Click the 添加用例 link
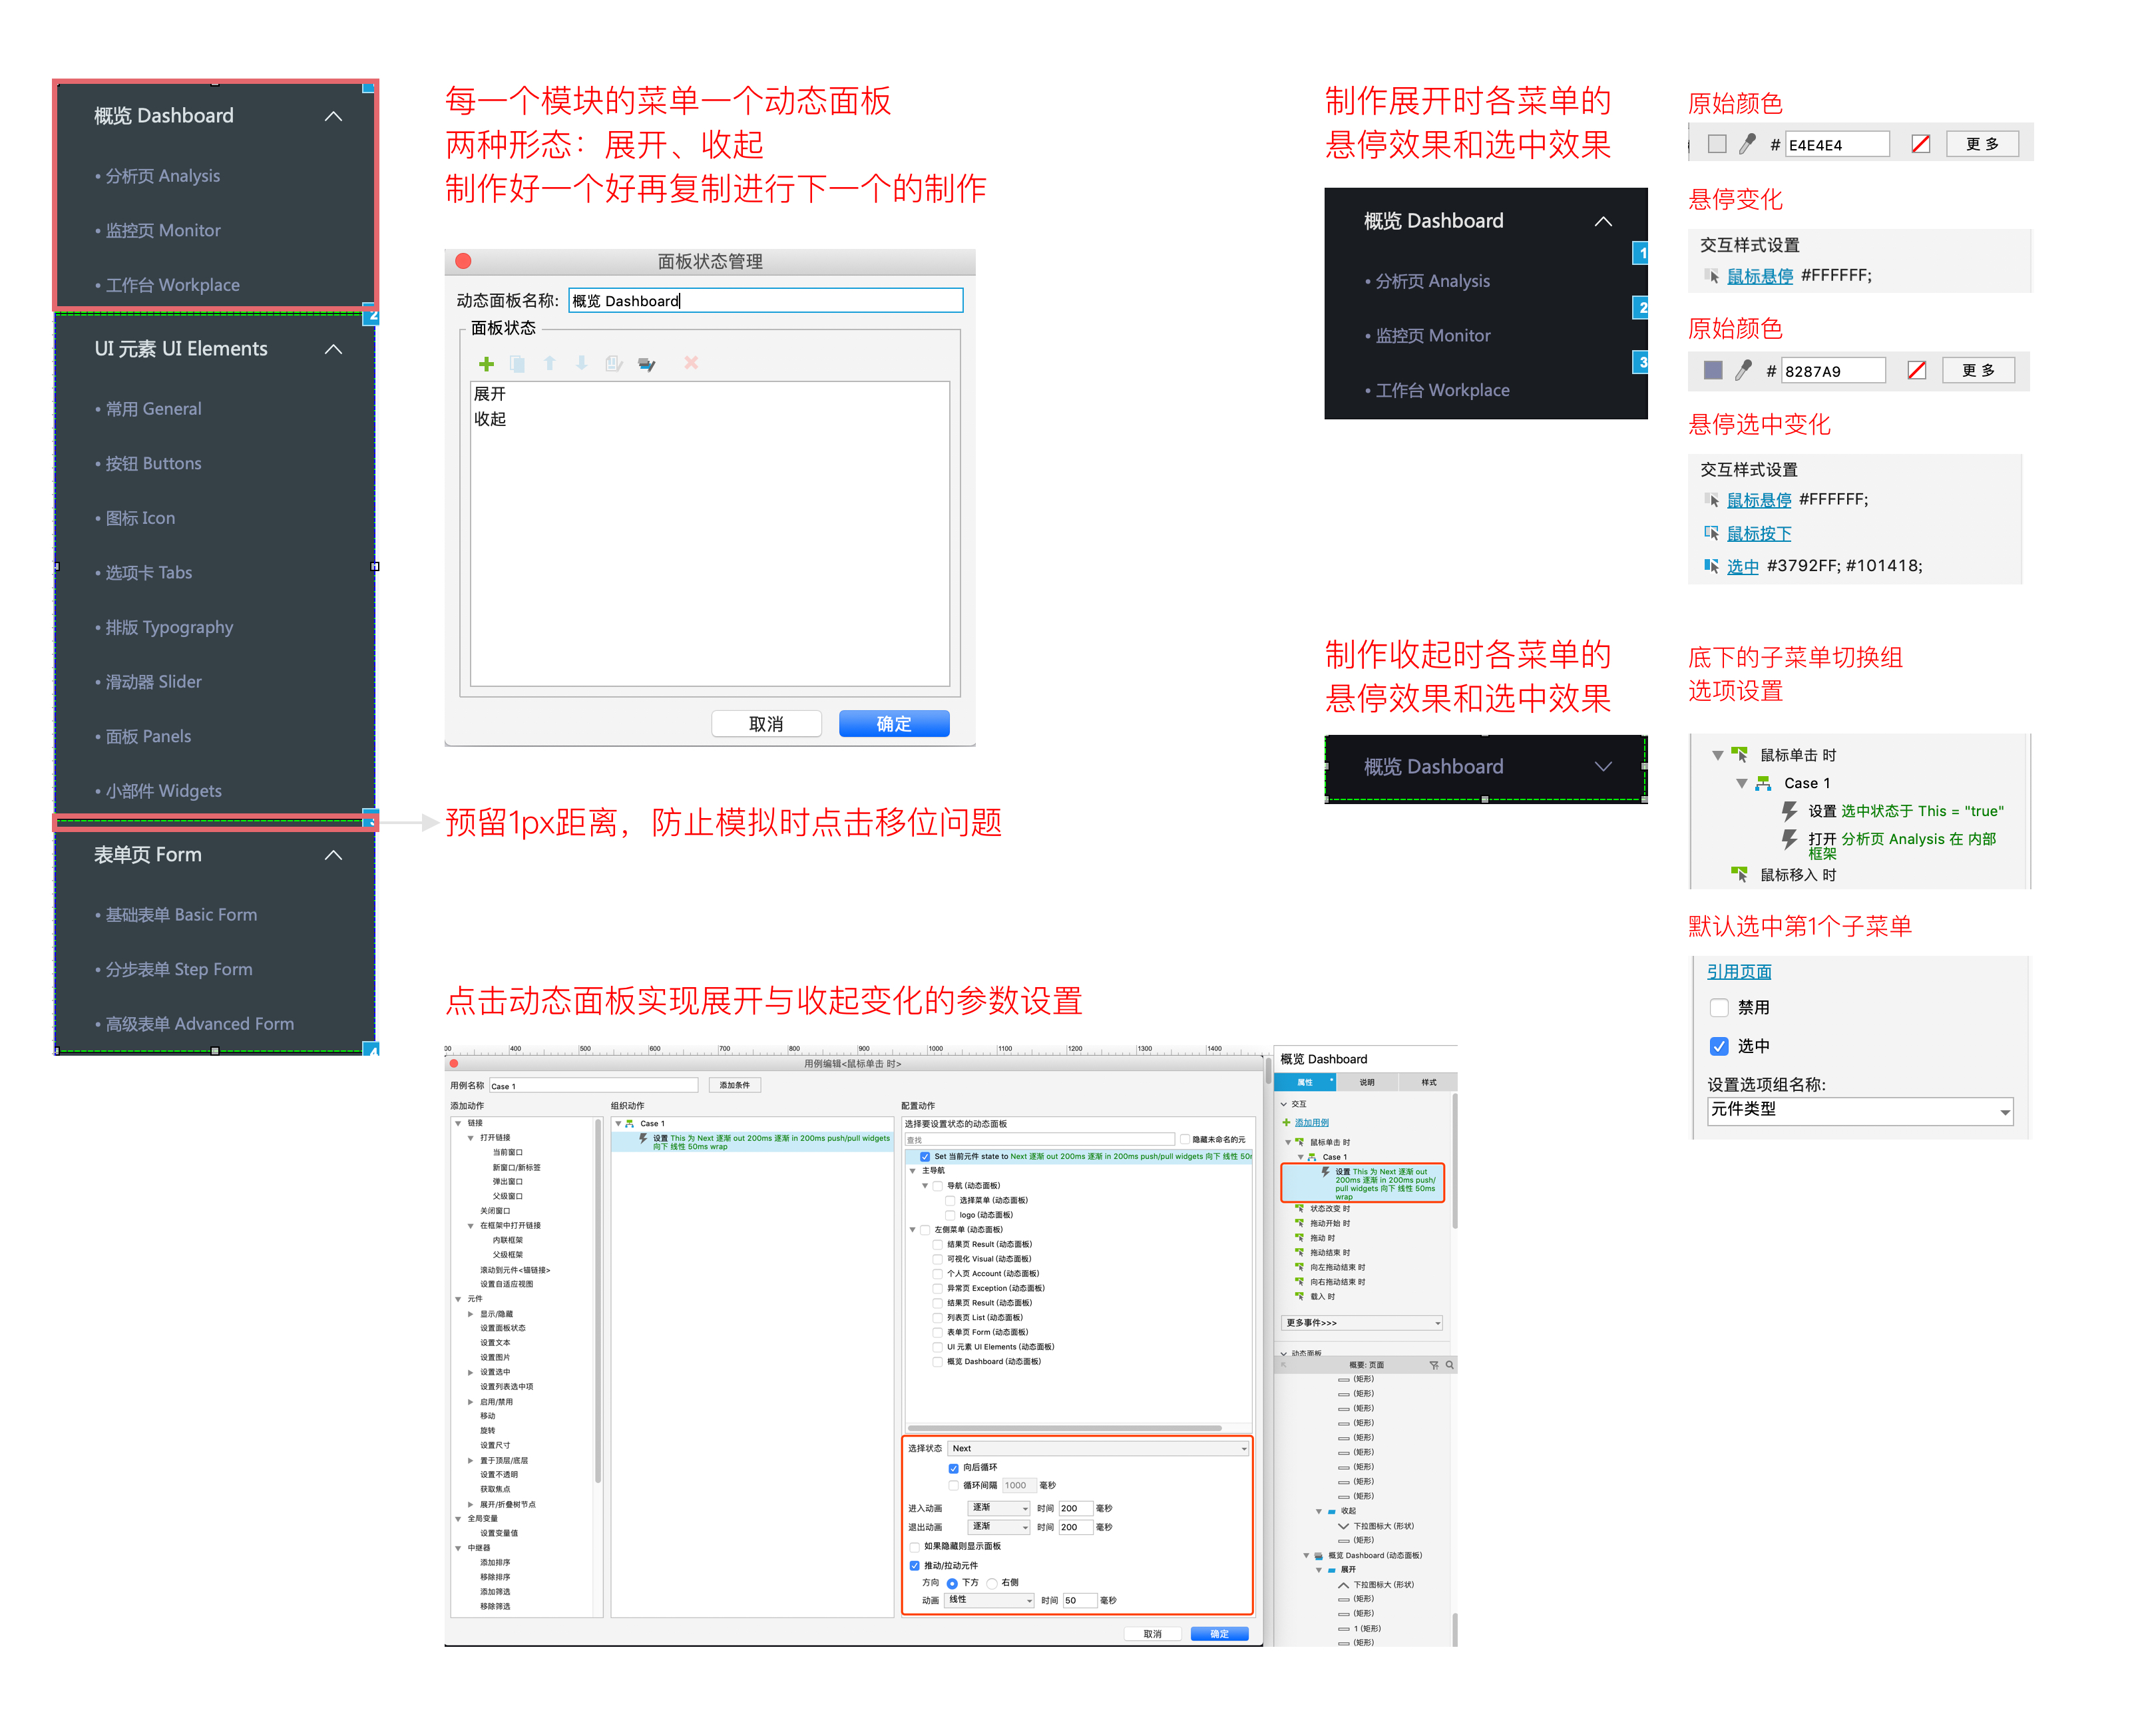The height and width of the screenshot is (1736, 2130). click(x=1311, y=1123)
